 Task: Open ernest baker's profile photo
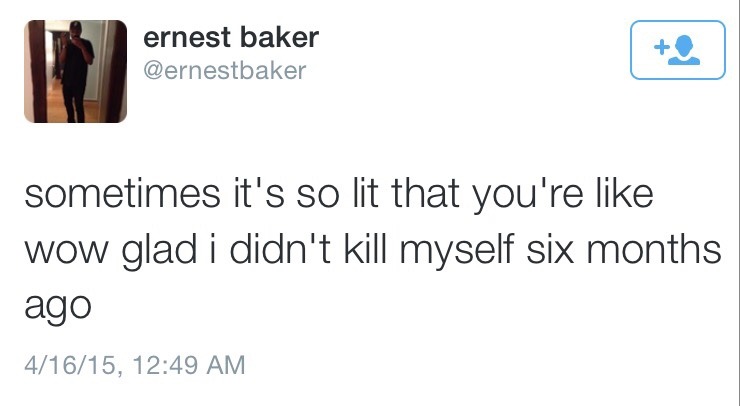click(x=76, y=71)
